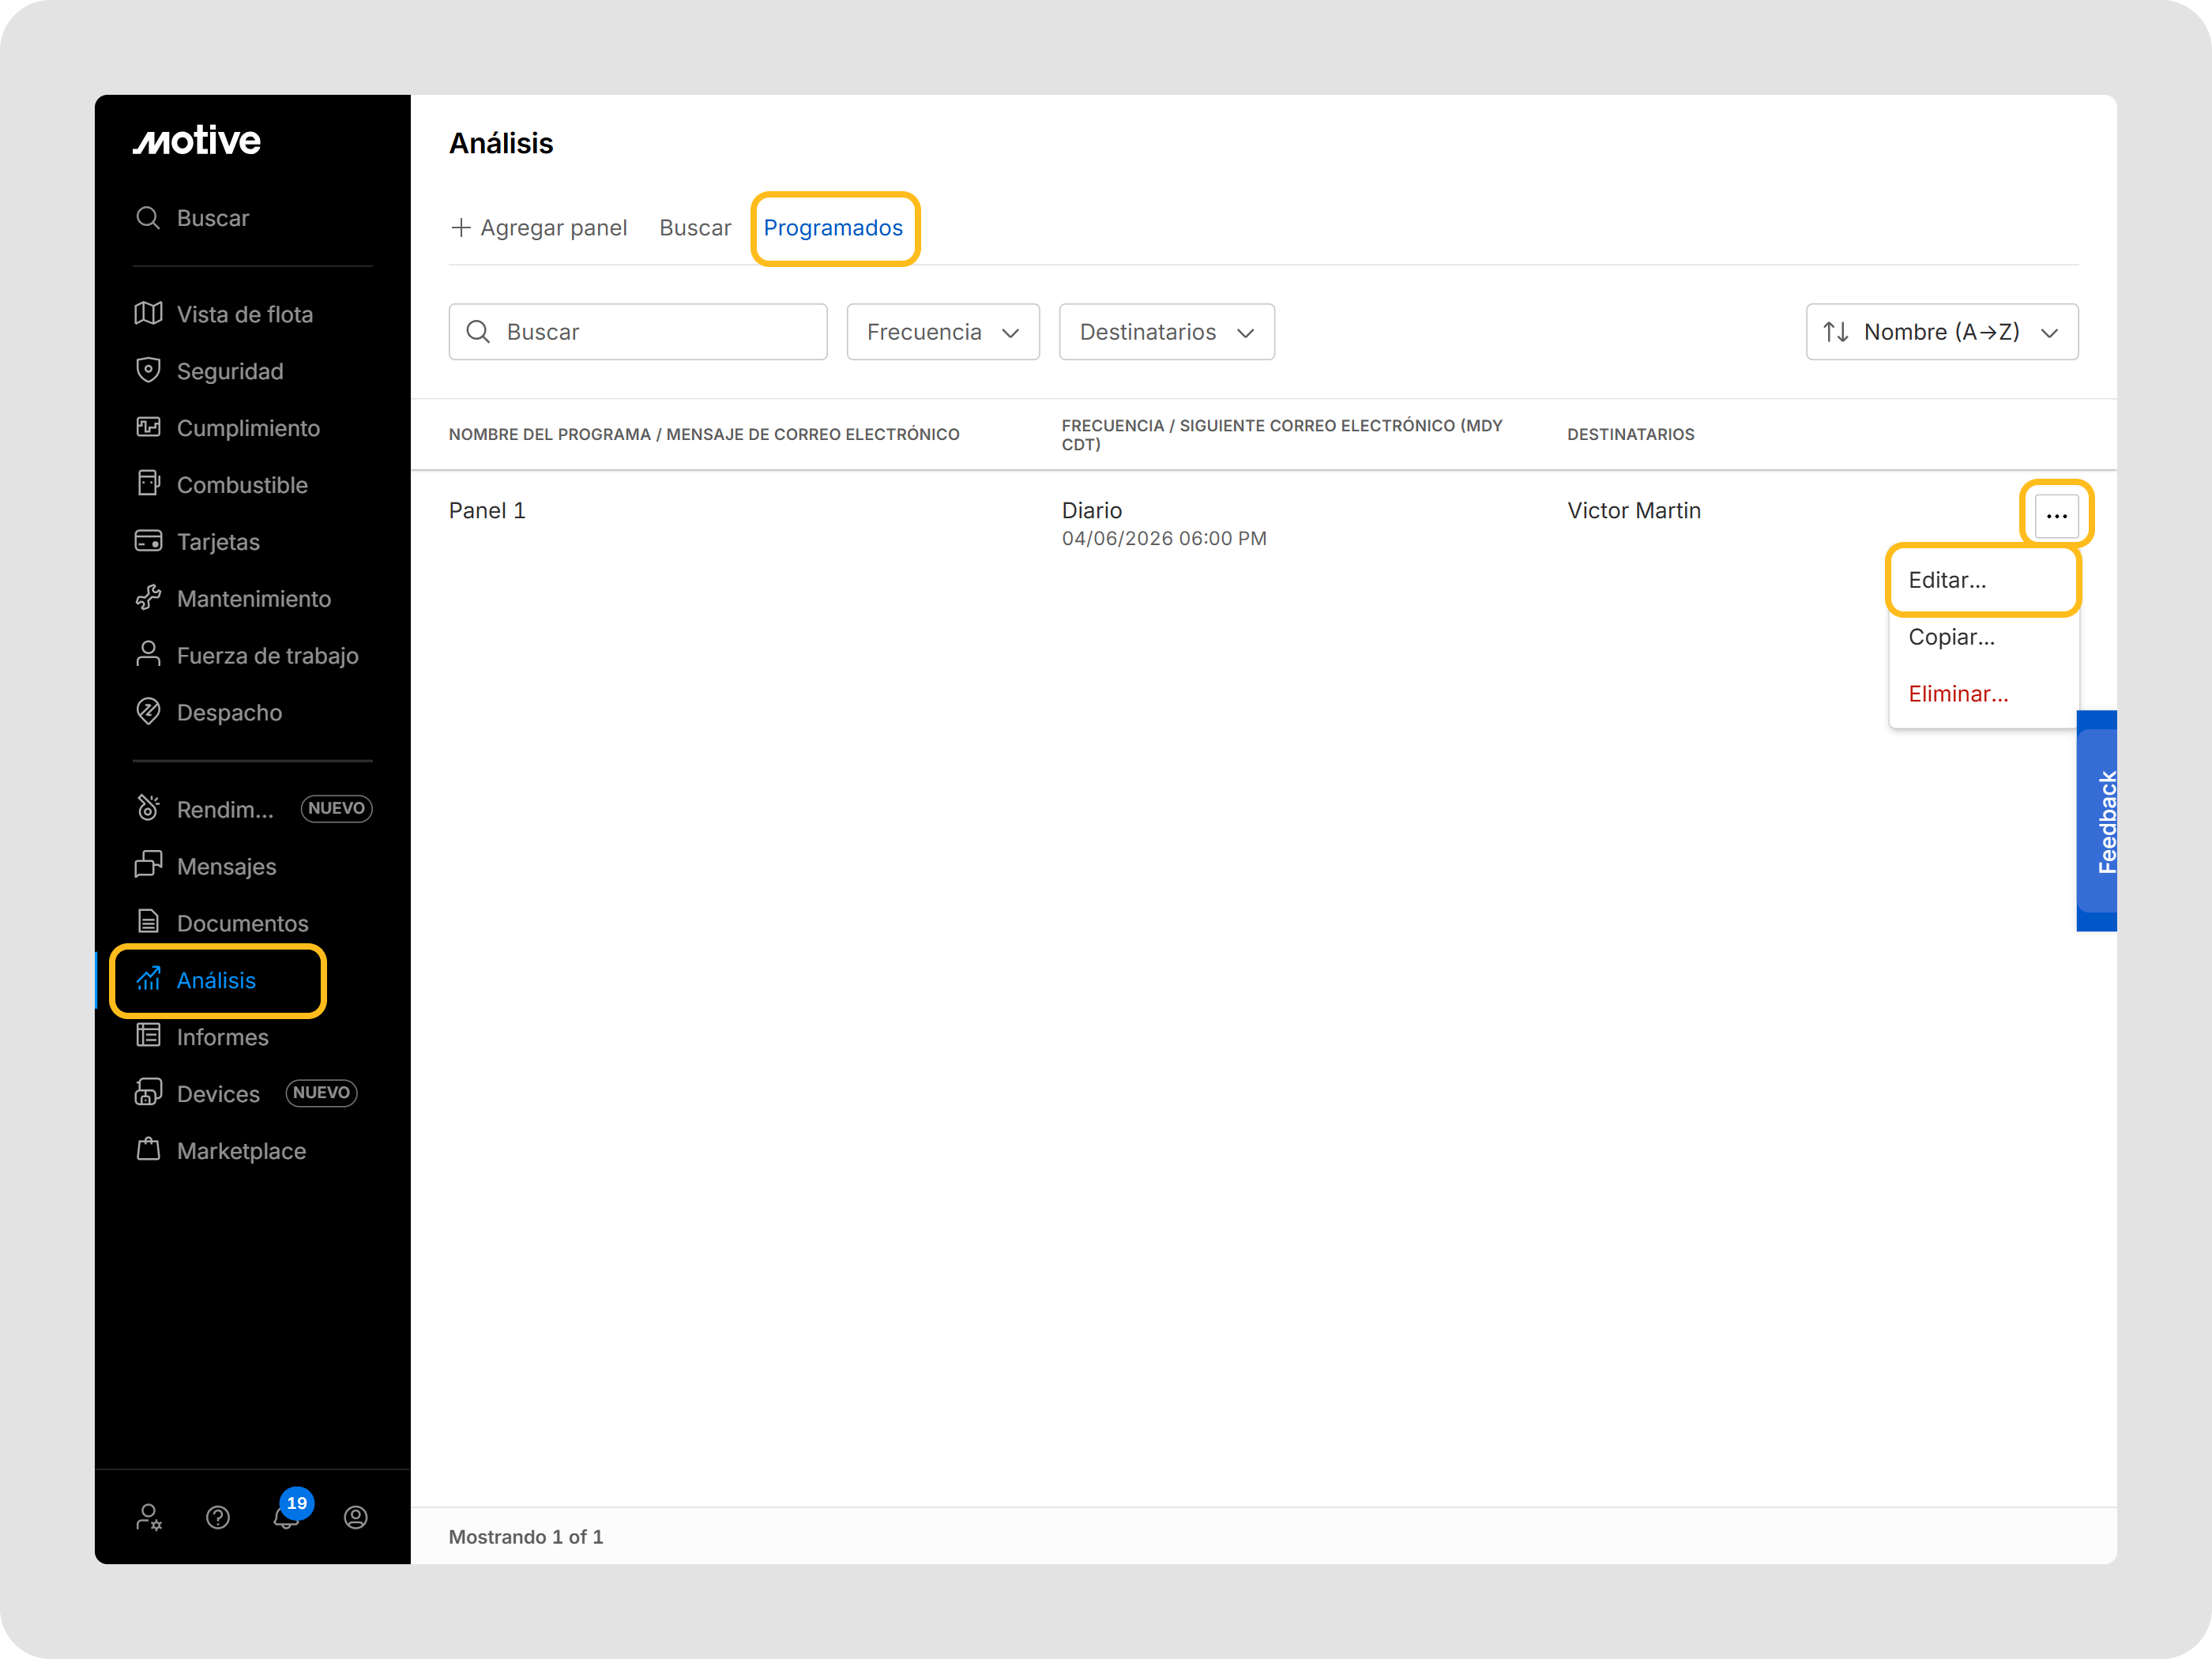The image size is (2212, 1659).
Task: Click the Despacho dispatch icon
Action: tap(148, 712)
